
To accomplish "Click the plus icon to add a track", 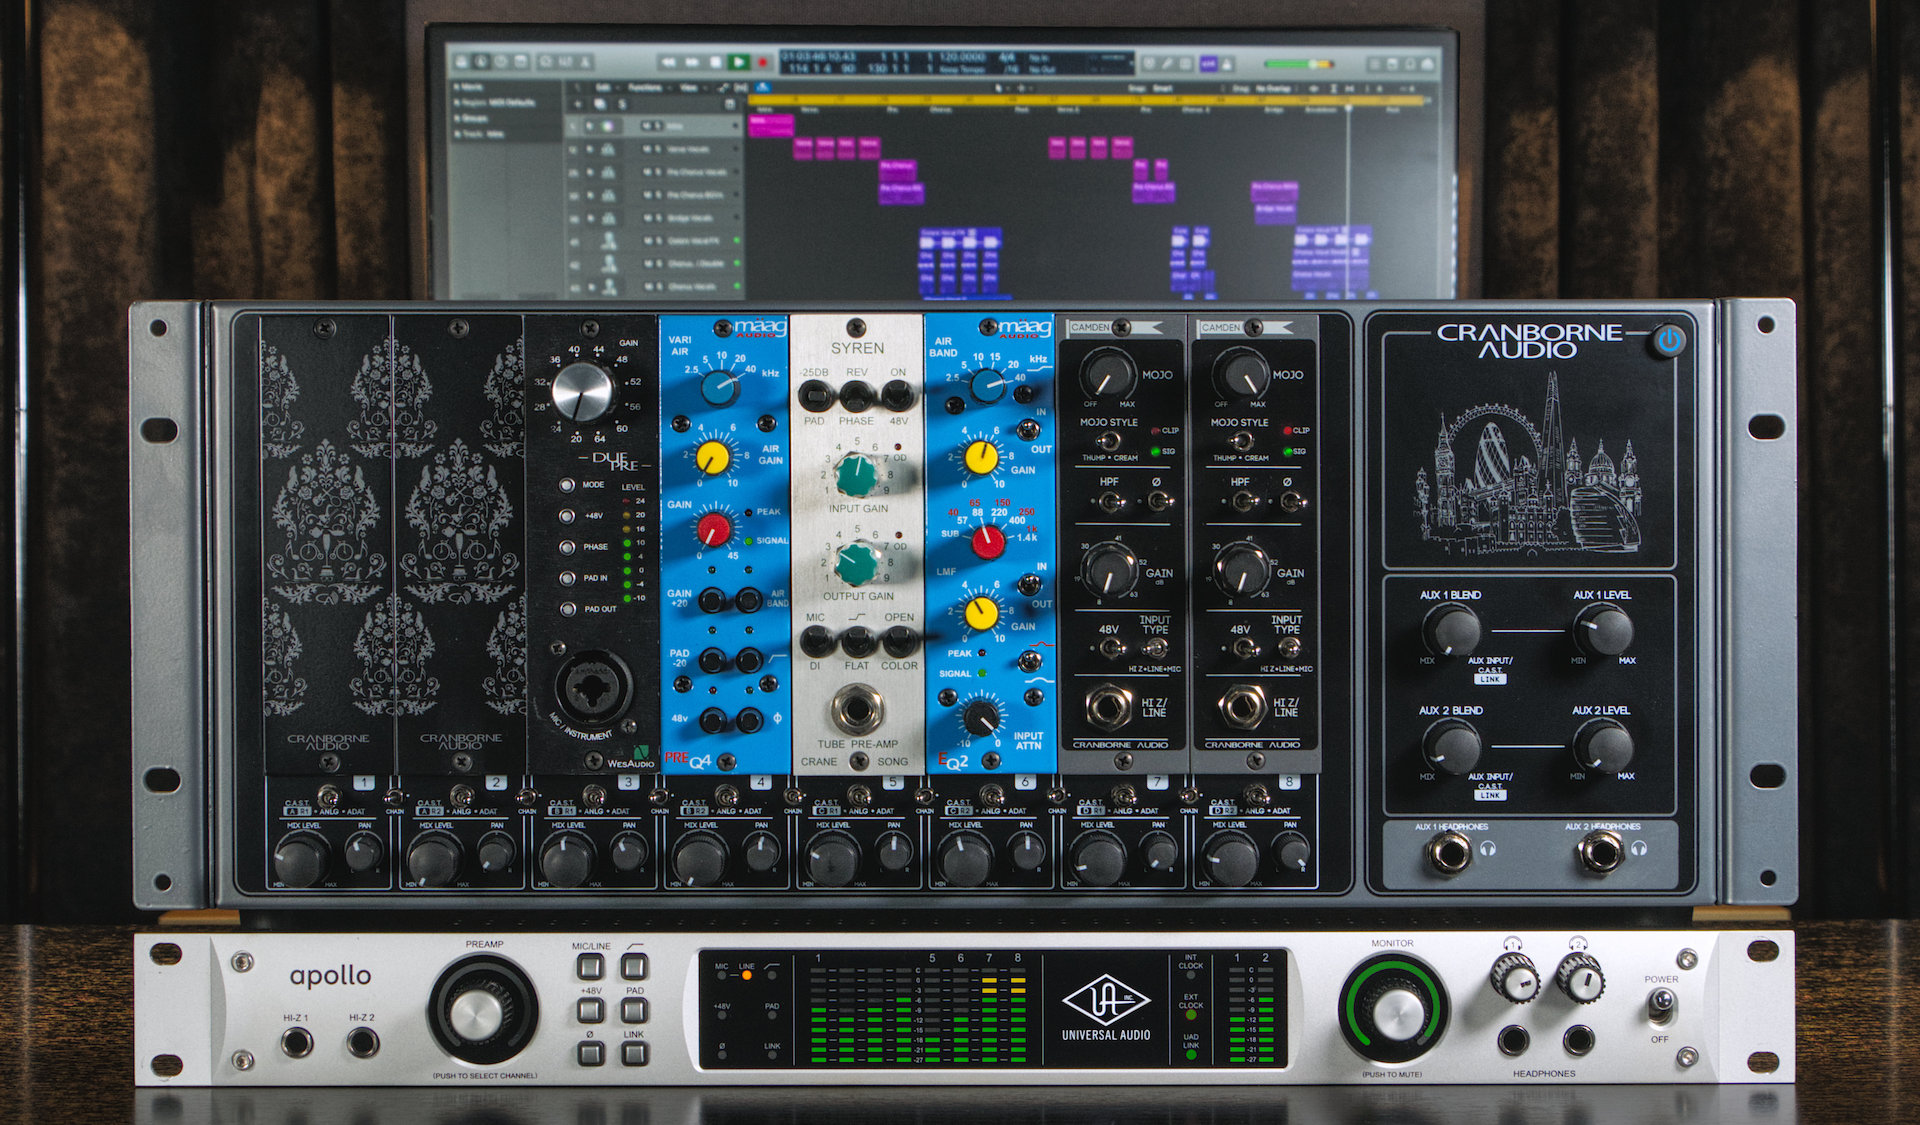I will (577, 104).
